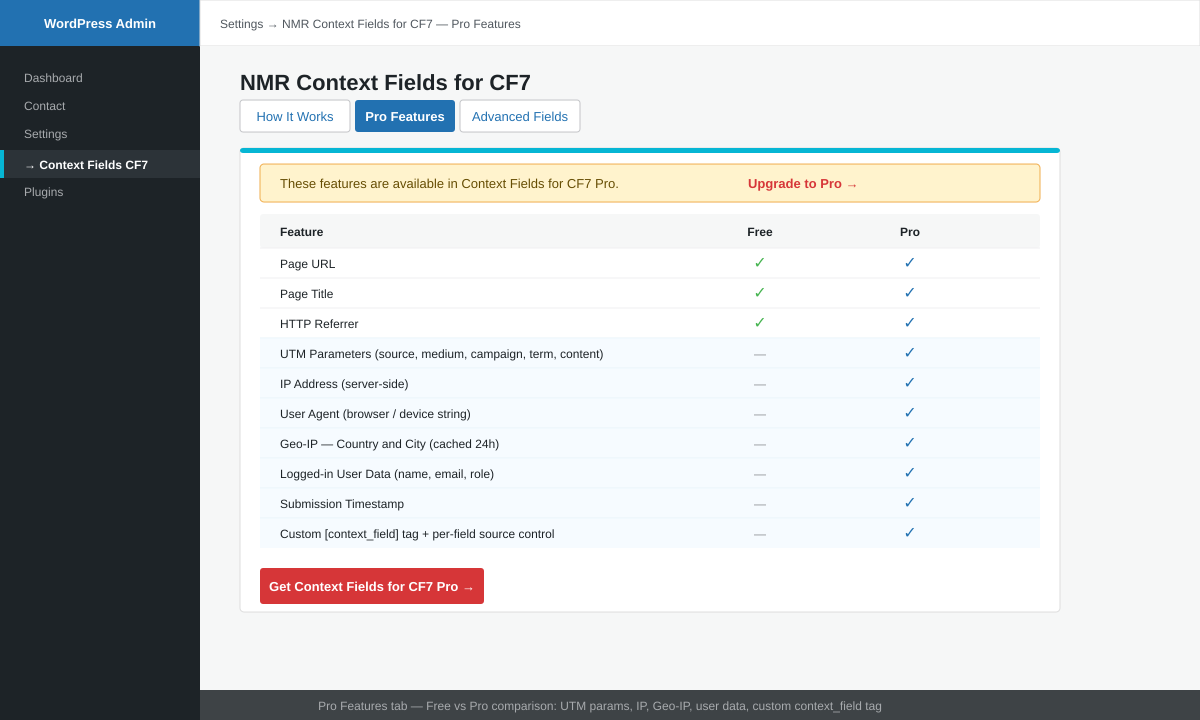Viewport: 1200px width, 720px height.
Task: Click the Submission Timestamp feature name
Action: pos(342,504)
